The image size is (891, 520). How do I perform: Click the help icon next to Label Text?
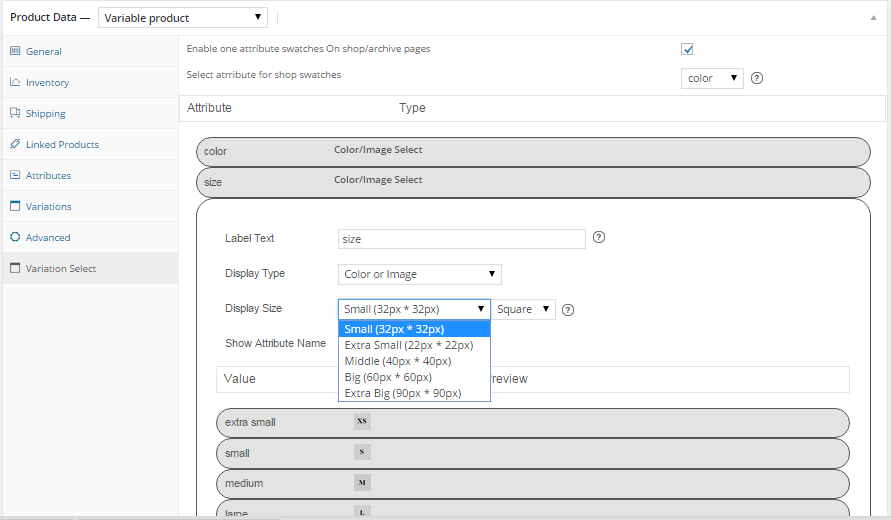[599, 238]
